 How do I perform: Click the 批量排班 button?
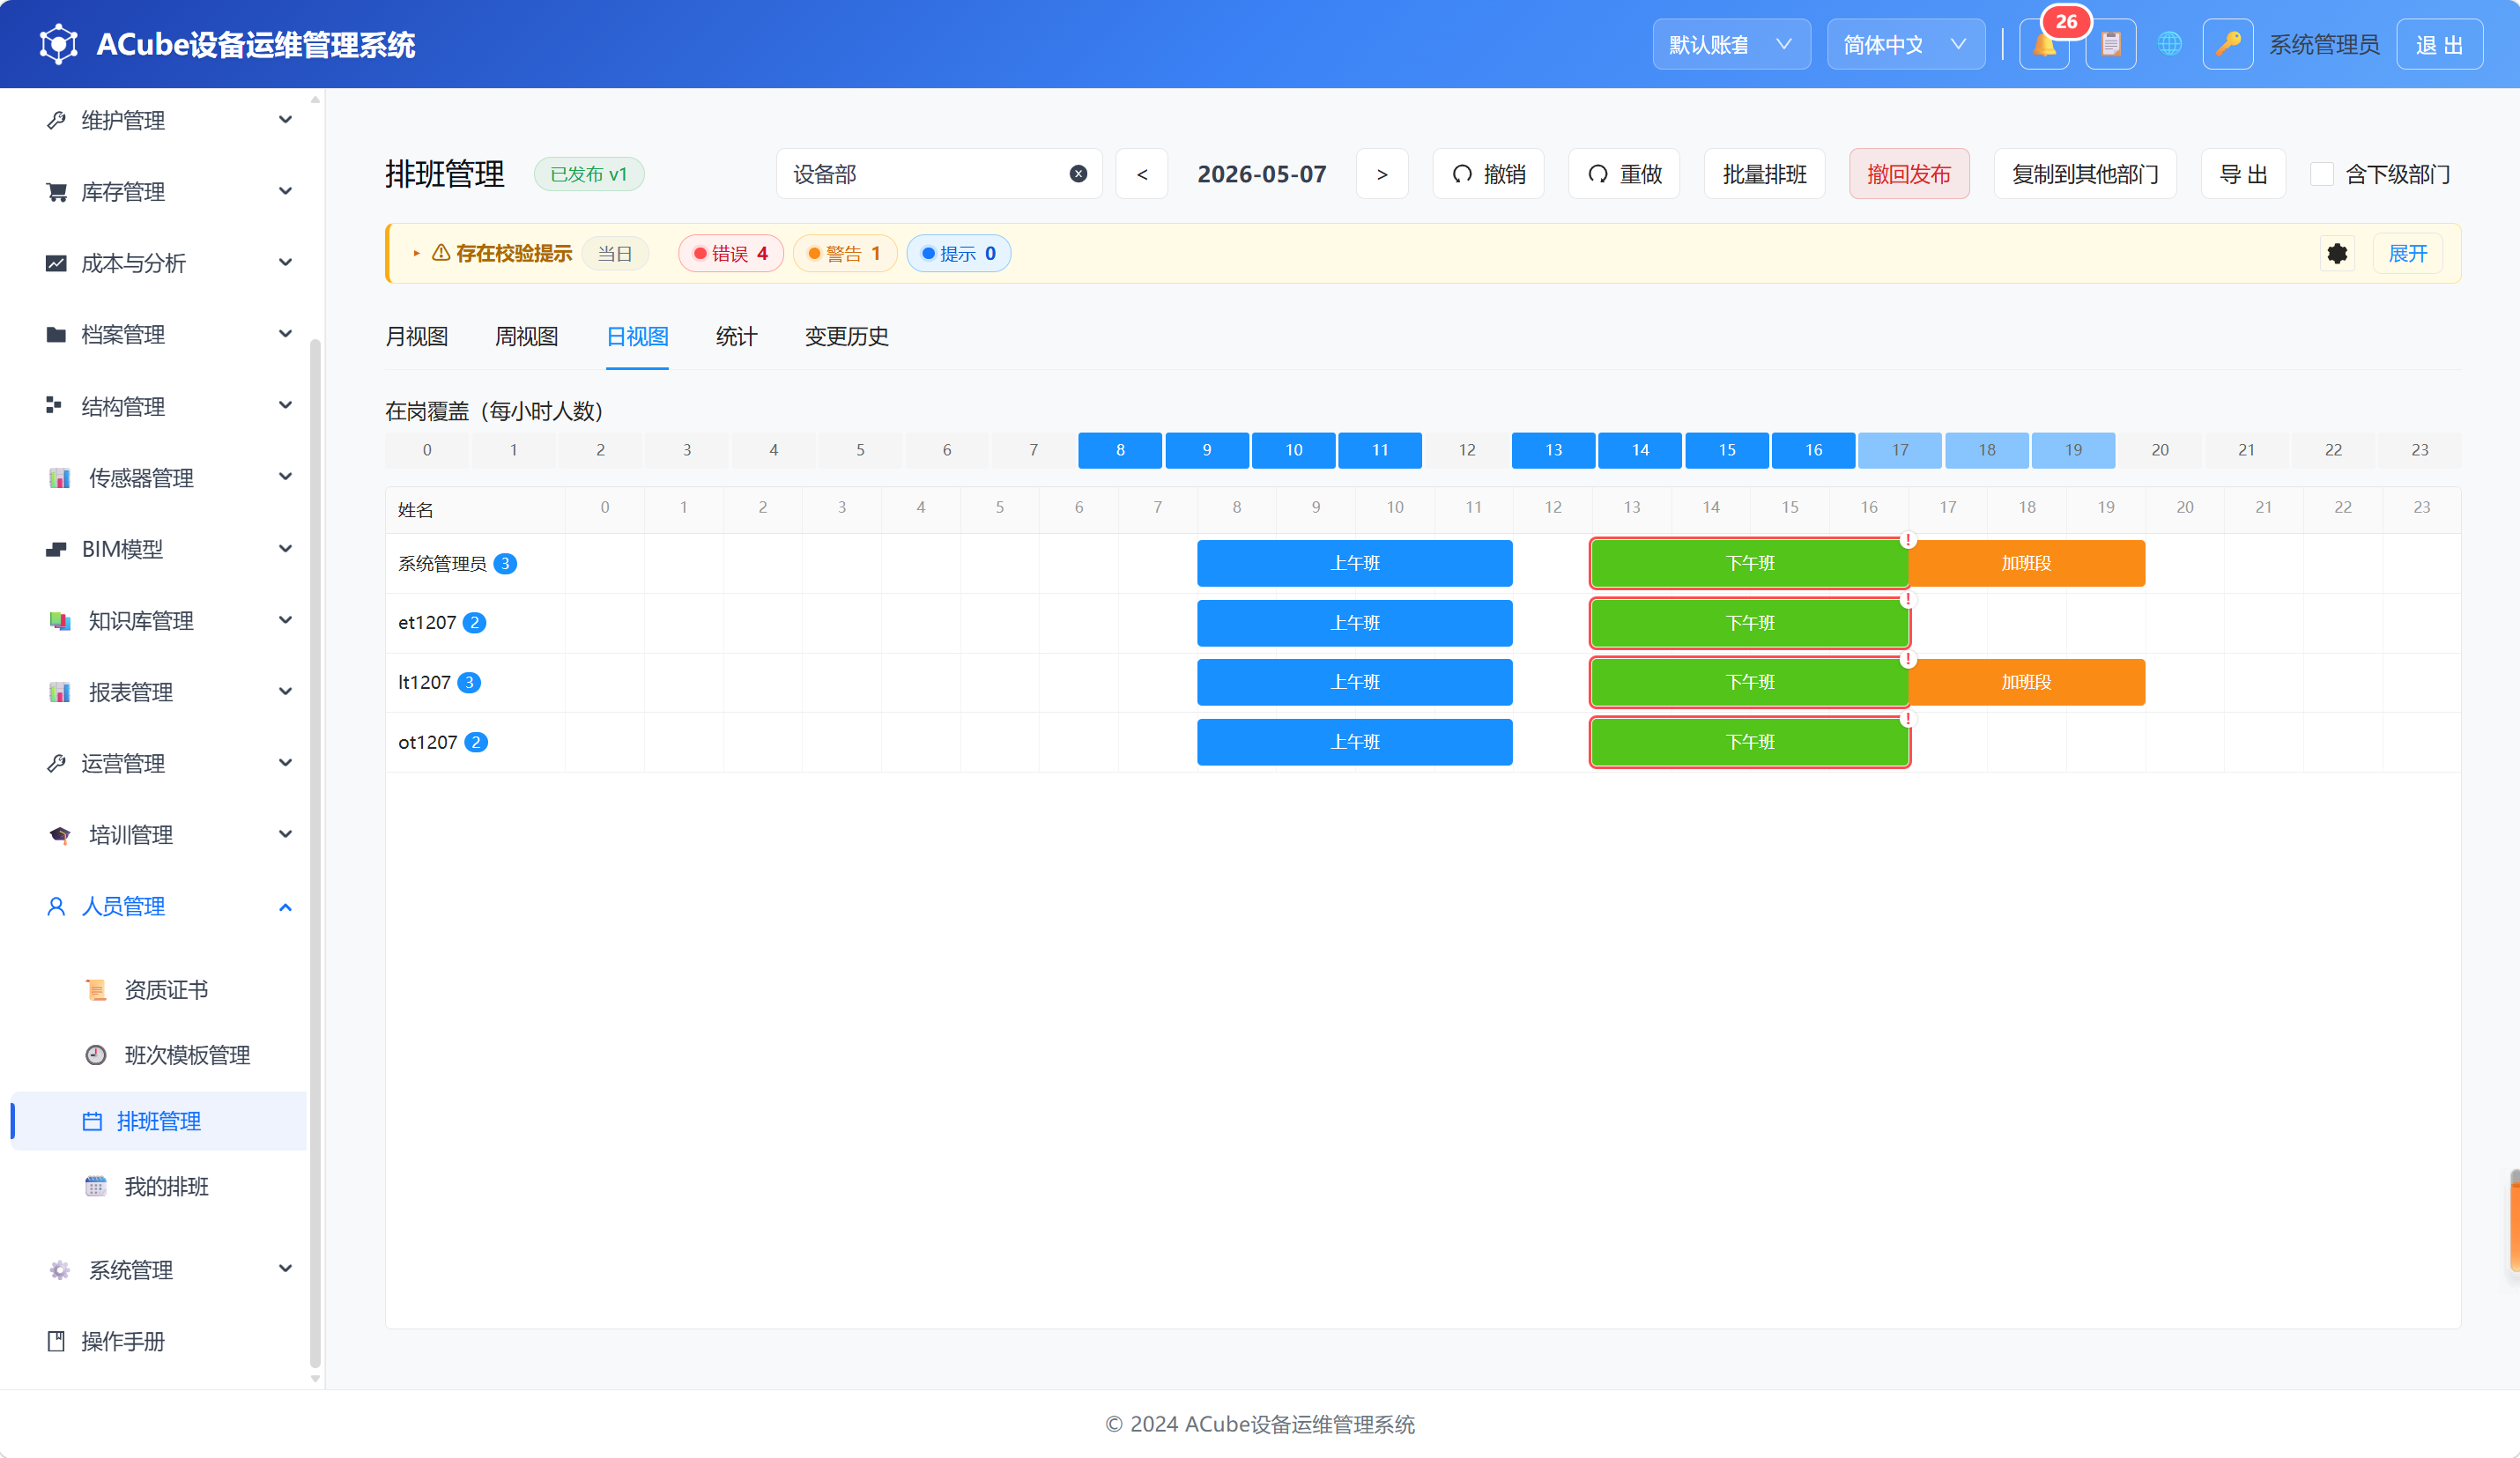pyautogui.click(x=1765, y=174)
